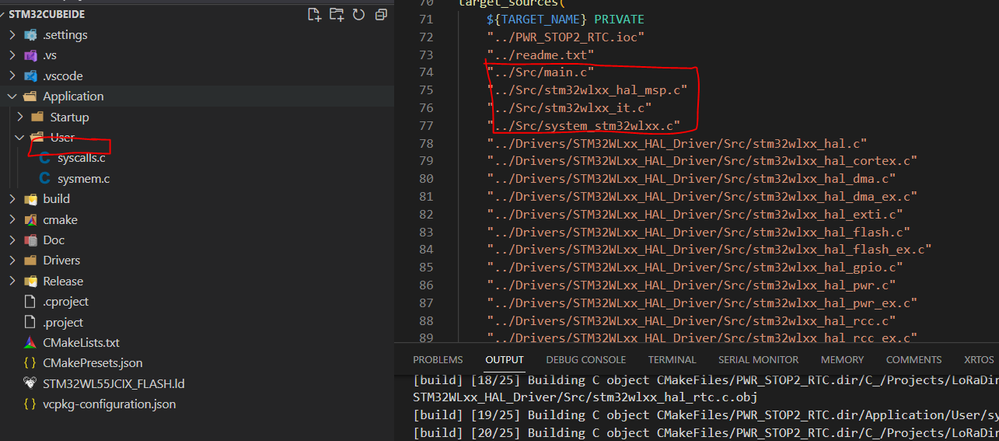
Task: Collapse the STM32CUBEIDE root section
Action: pyautogui.click(x=4, y=15)
